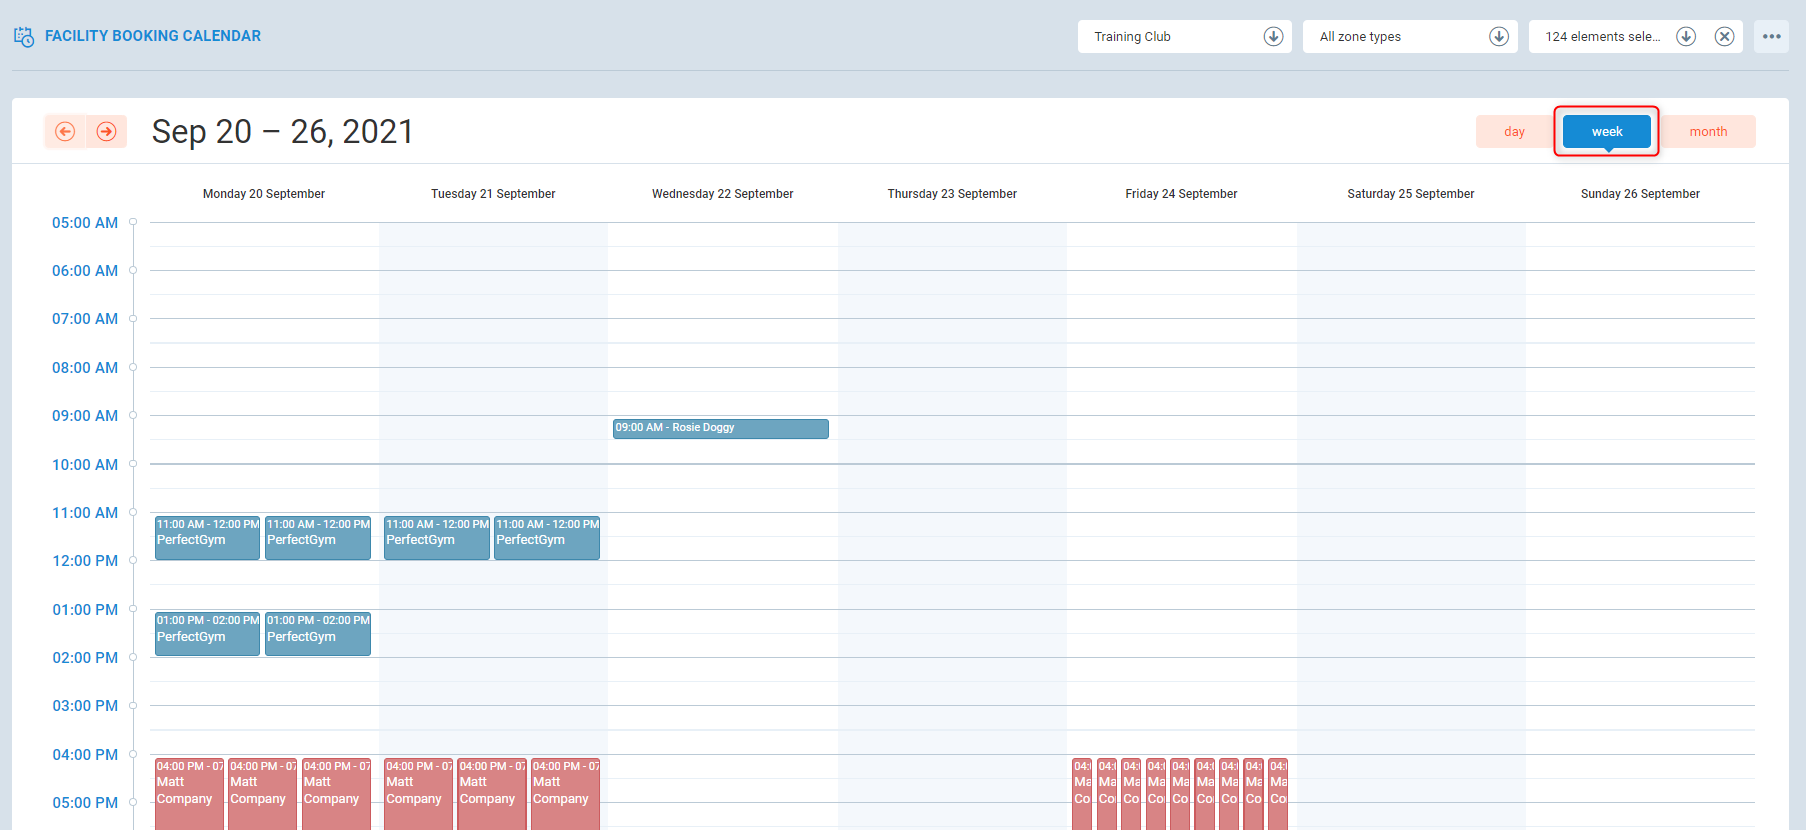The width and height of the screenshot is (1806, 830).
Task: Expand the Training Club dropdown
Action: click(1170, 37)
